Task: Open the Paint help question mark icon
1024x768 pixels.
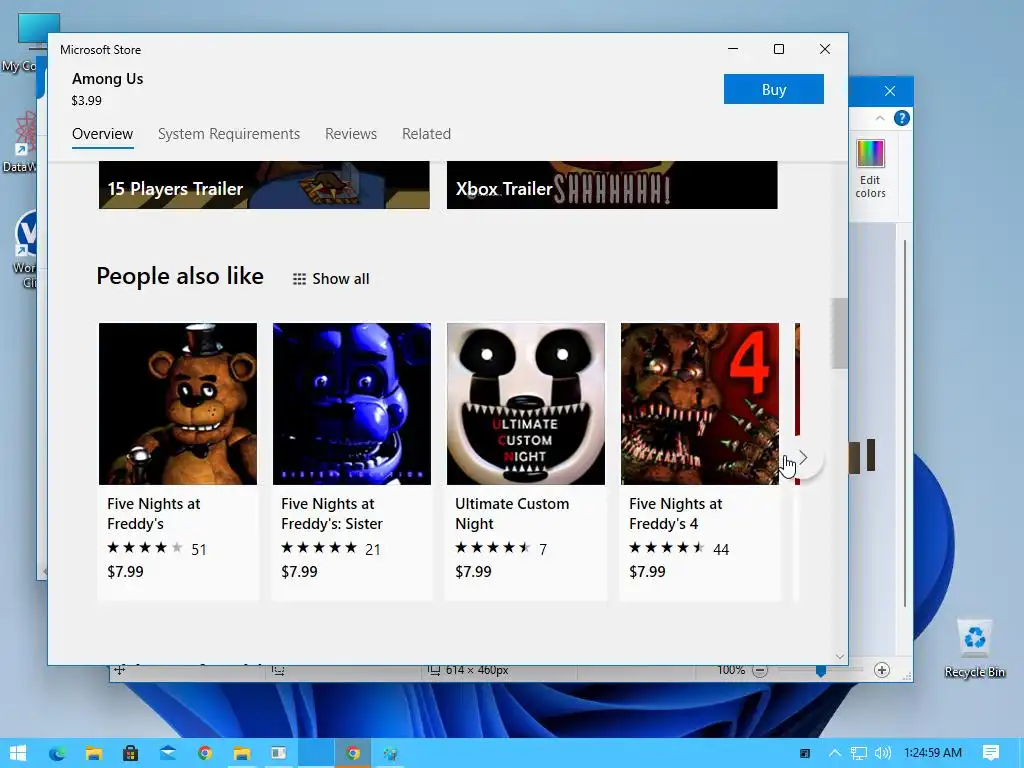Action: [902, 118]
